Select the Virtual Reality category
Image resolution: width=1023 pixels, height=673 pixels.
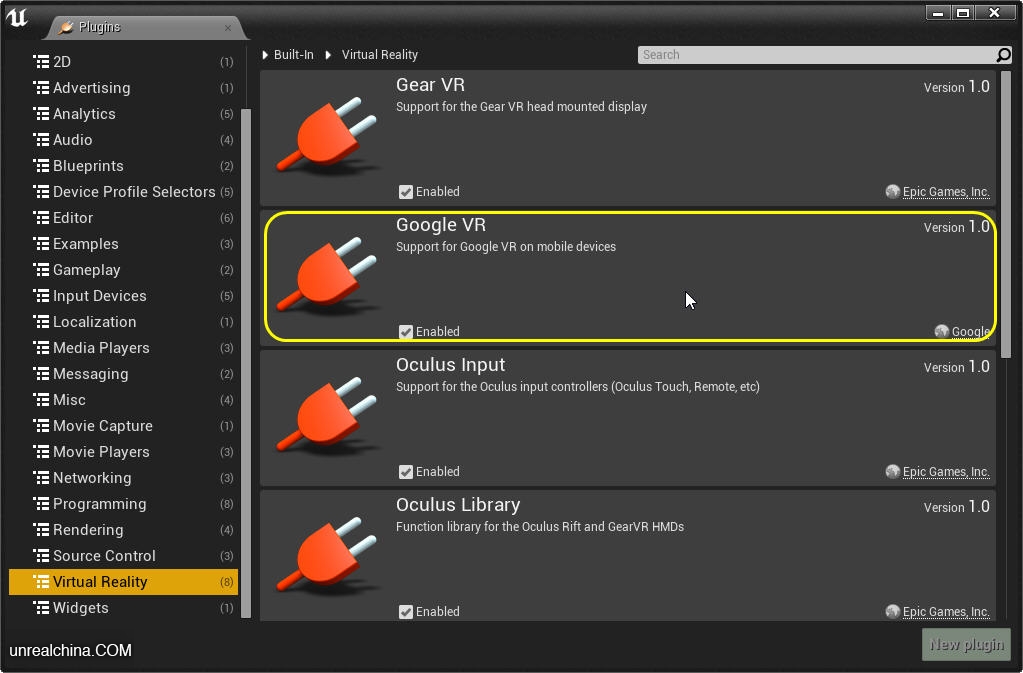coord(100,582)
